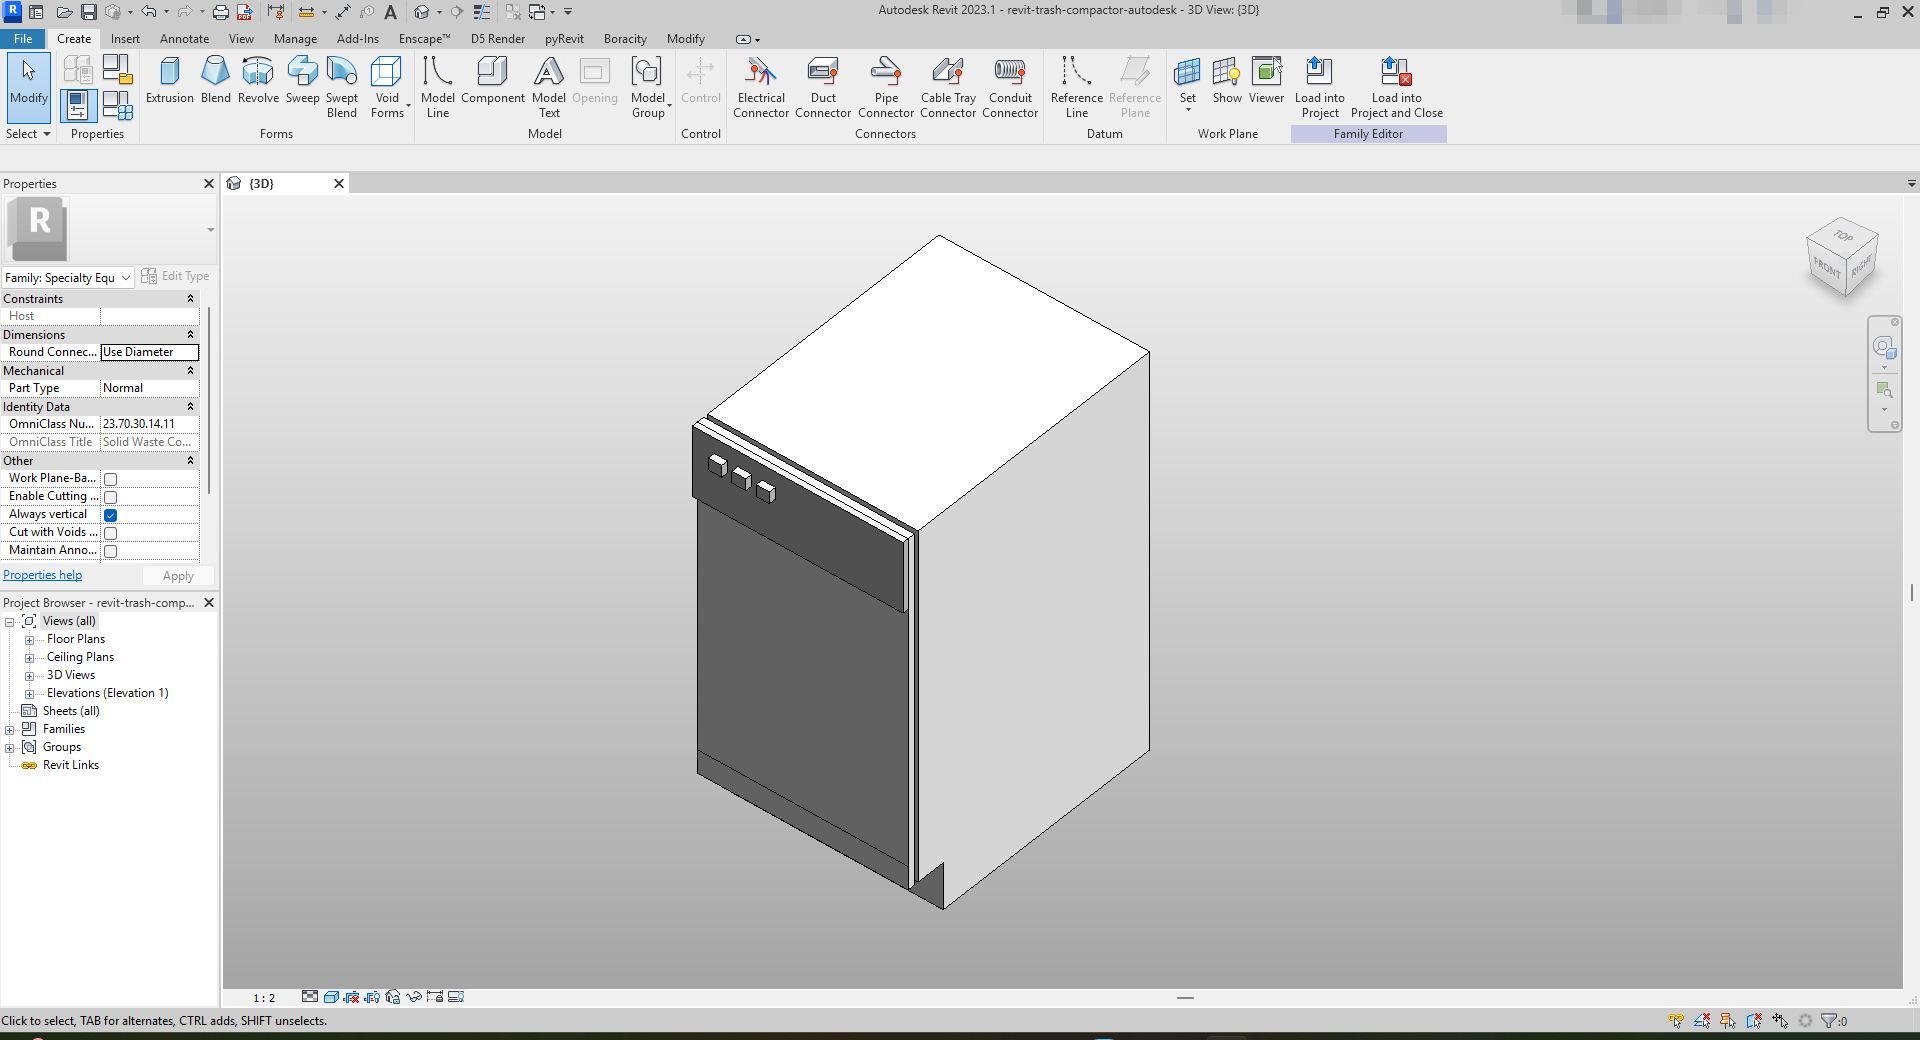The height and width of the screenshot is (1040, 1920).
Task: Add a Duct Connector
Action: point(823,87)
